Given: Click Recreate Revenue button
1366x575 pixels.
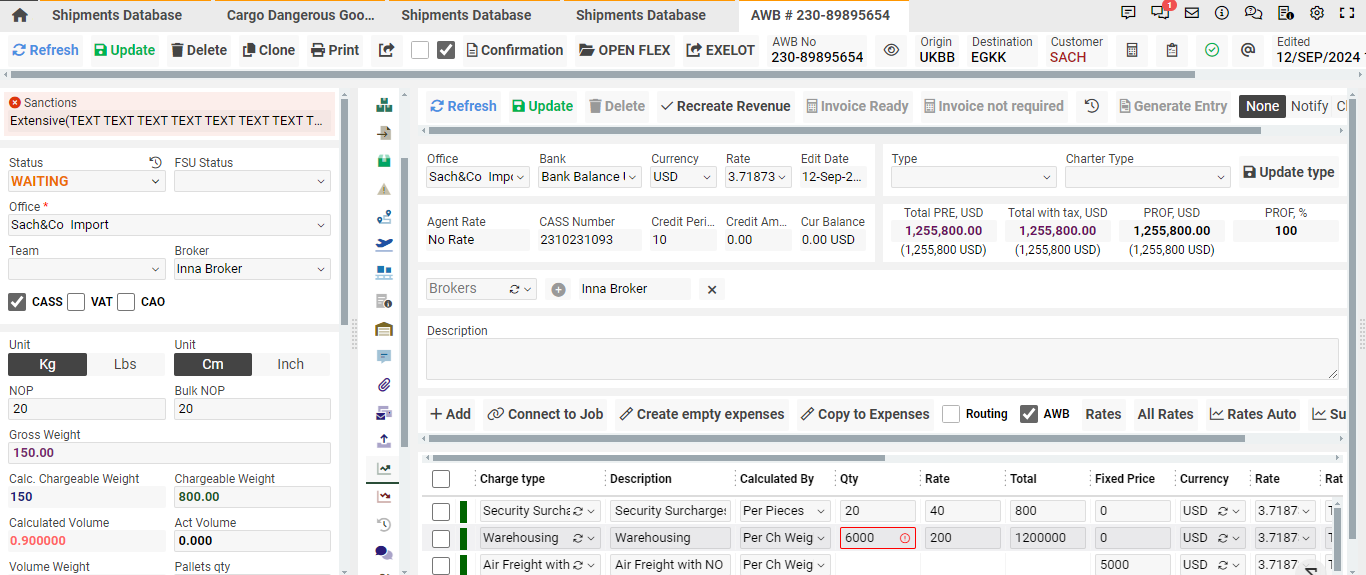Looking at the screenshot, I should click(725, 106).
